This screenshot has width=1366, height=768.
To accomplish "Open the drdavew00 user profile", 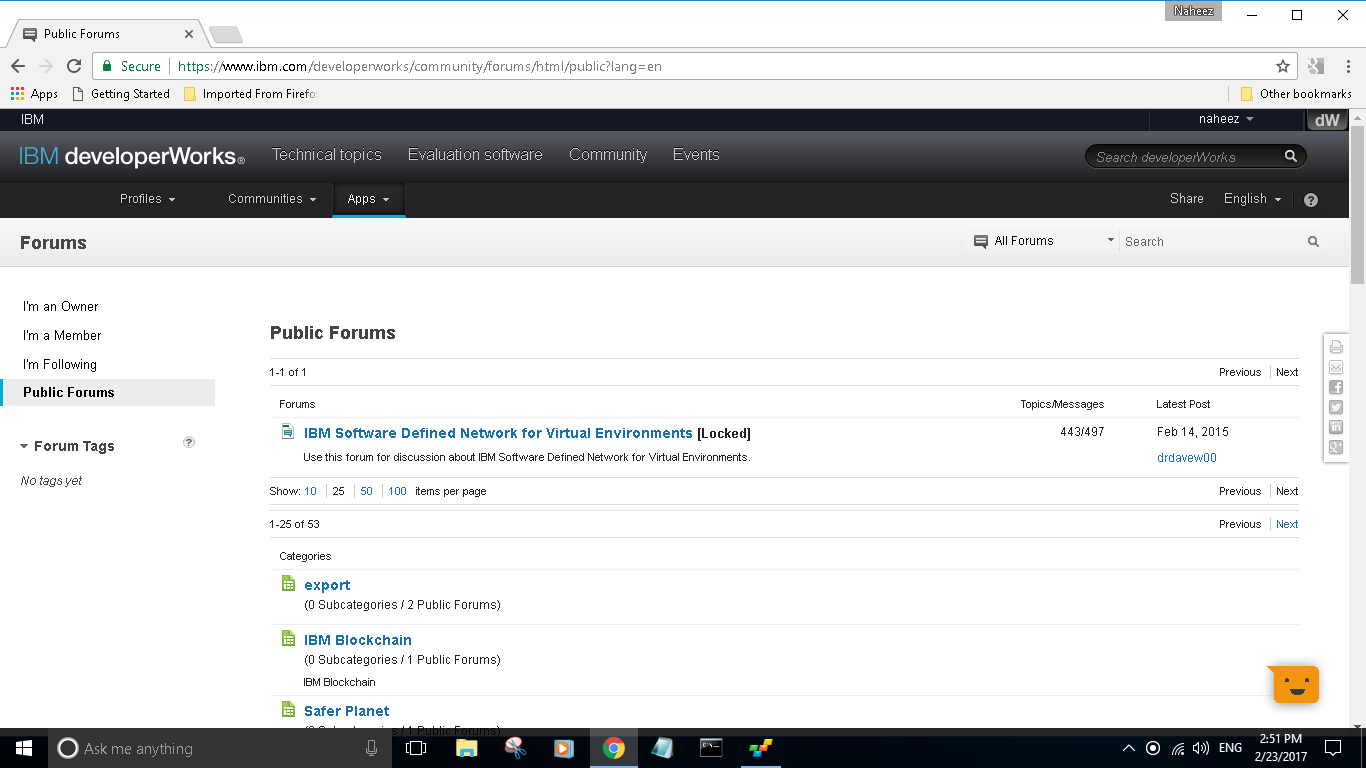I will (x=1187, y=458).
